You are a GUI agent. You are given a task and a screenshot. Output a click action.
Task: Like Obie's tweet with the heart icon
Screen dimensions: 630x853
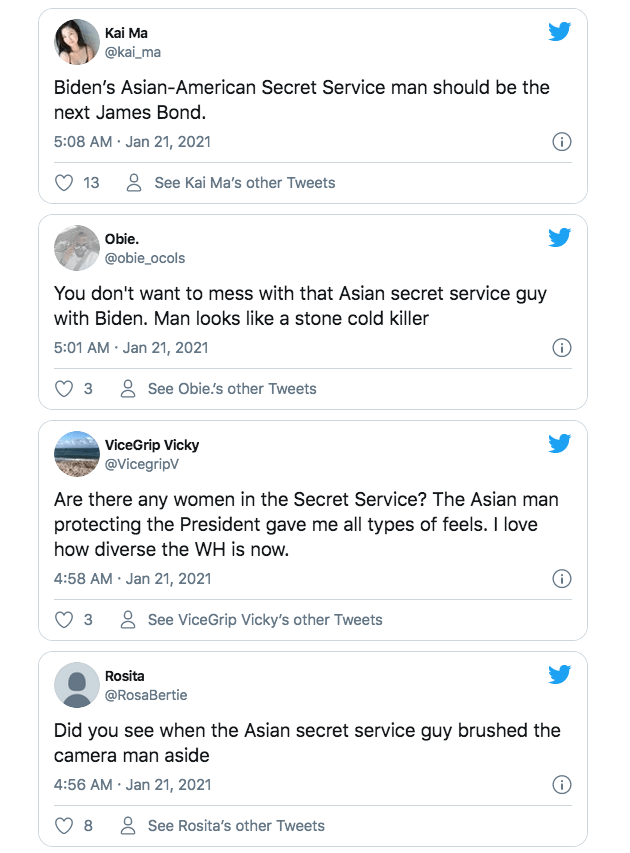[x=64, y=389]
